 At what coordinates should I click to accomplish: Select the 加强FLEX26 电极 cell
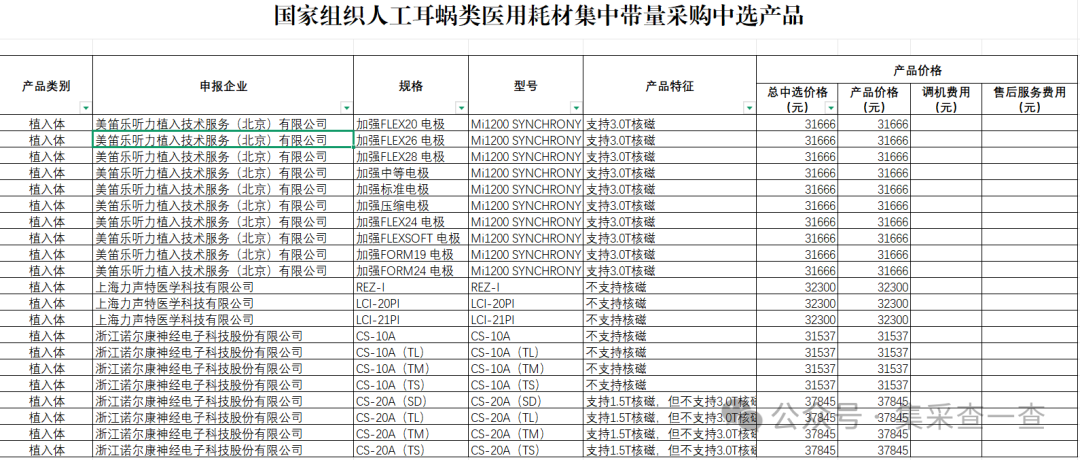click(411, 140)
